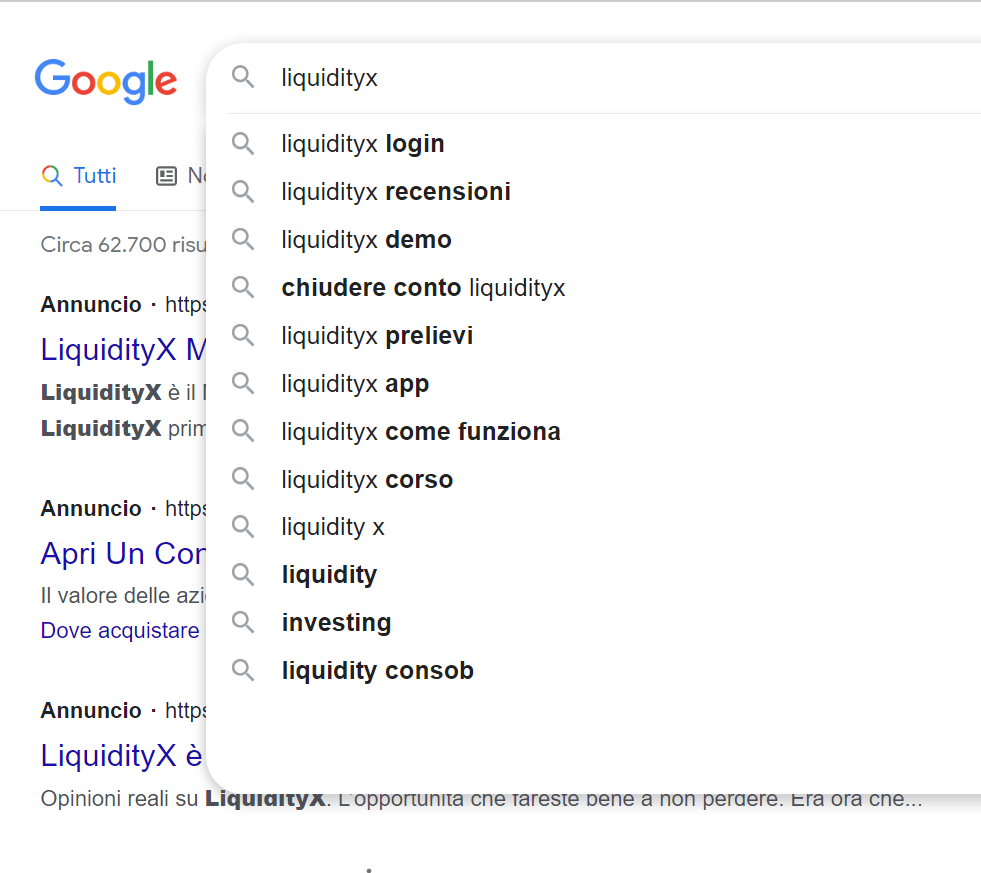Click the search icon beside the 'liquidity consob' suggestion

[x=243, y=670]
